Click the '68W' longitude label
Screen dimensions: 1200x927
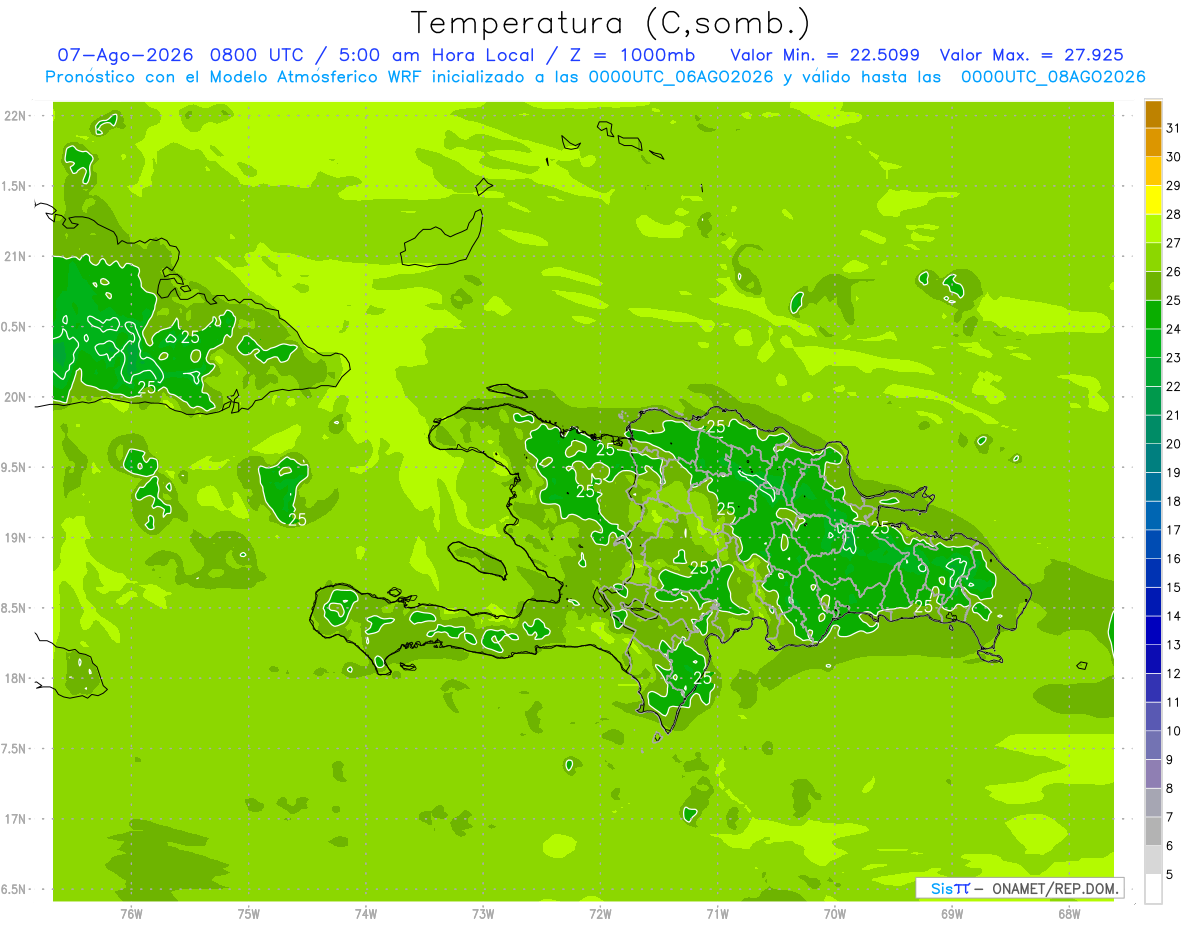[1069, 913]
